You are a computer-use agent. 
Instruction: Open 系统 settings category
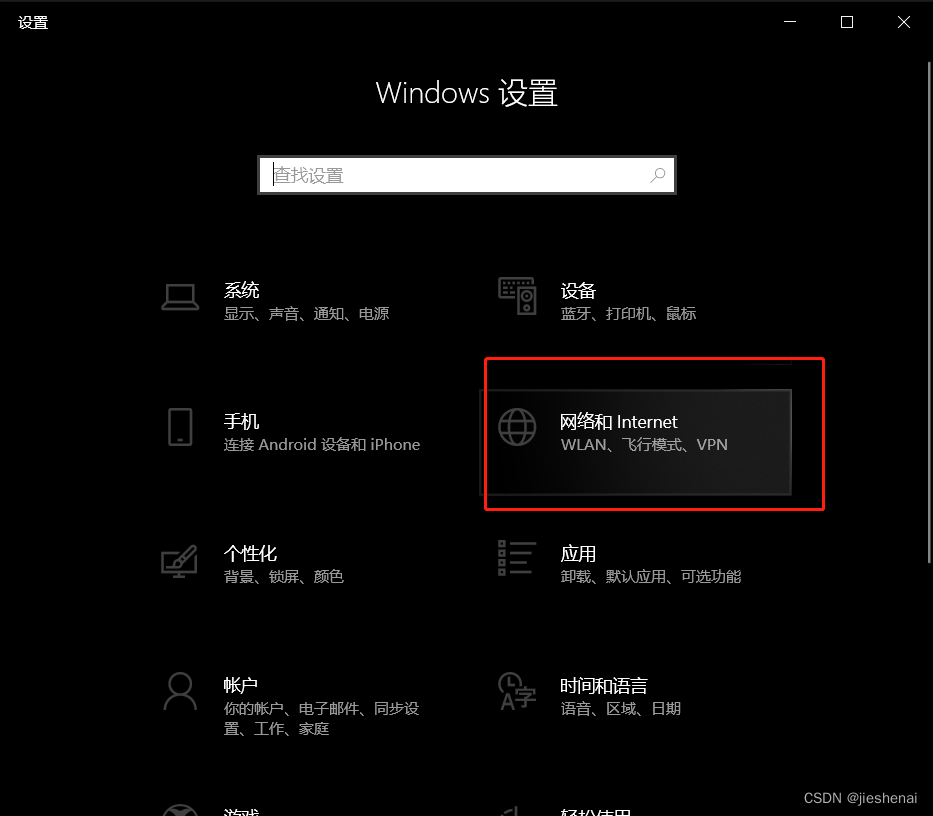pos(242,290)
